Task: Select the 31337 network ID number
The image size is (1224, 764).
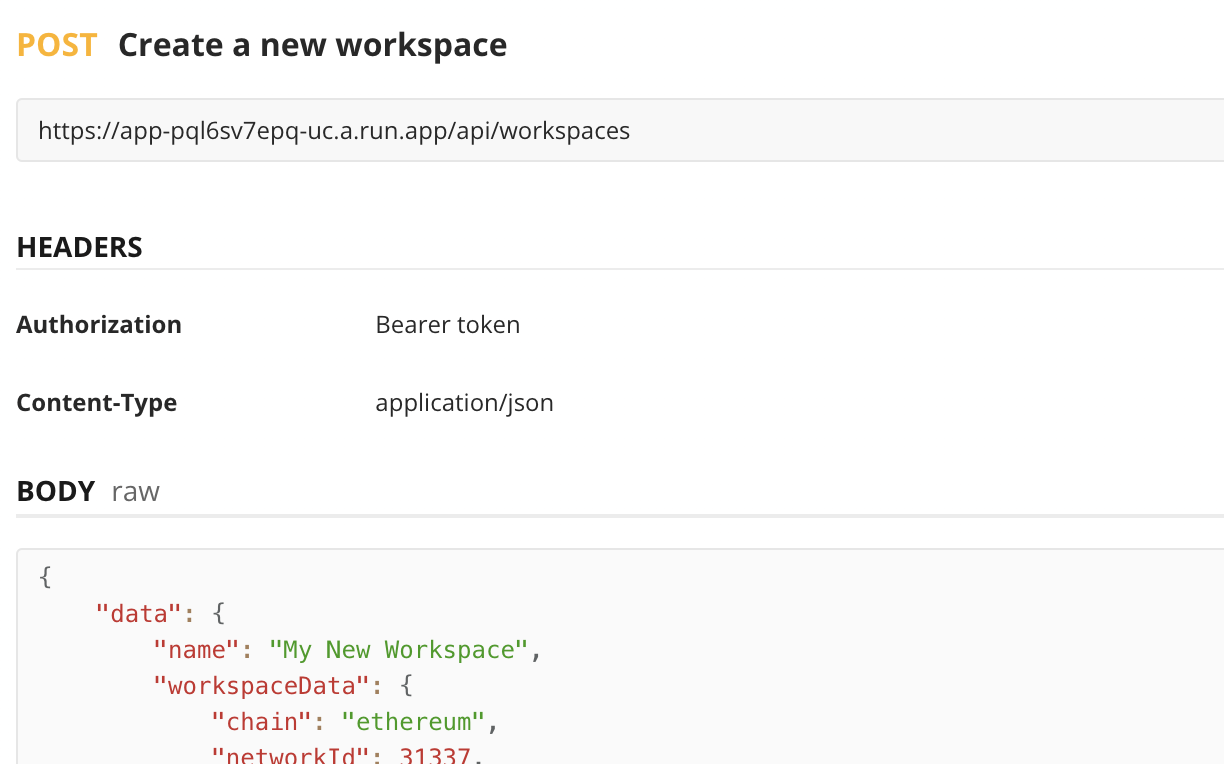Action: (x=434, y=755)
